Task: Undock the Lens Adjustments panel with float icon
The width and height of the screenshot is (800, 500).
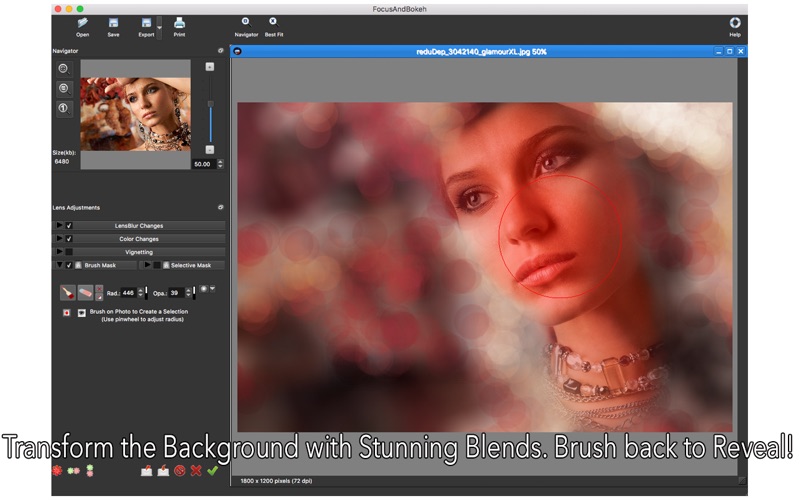Action: 220,207
